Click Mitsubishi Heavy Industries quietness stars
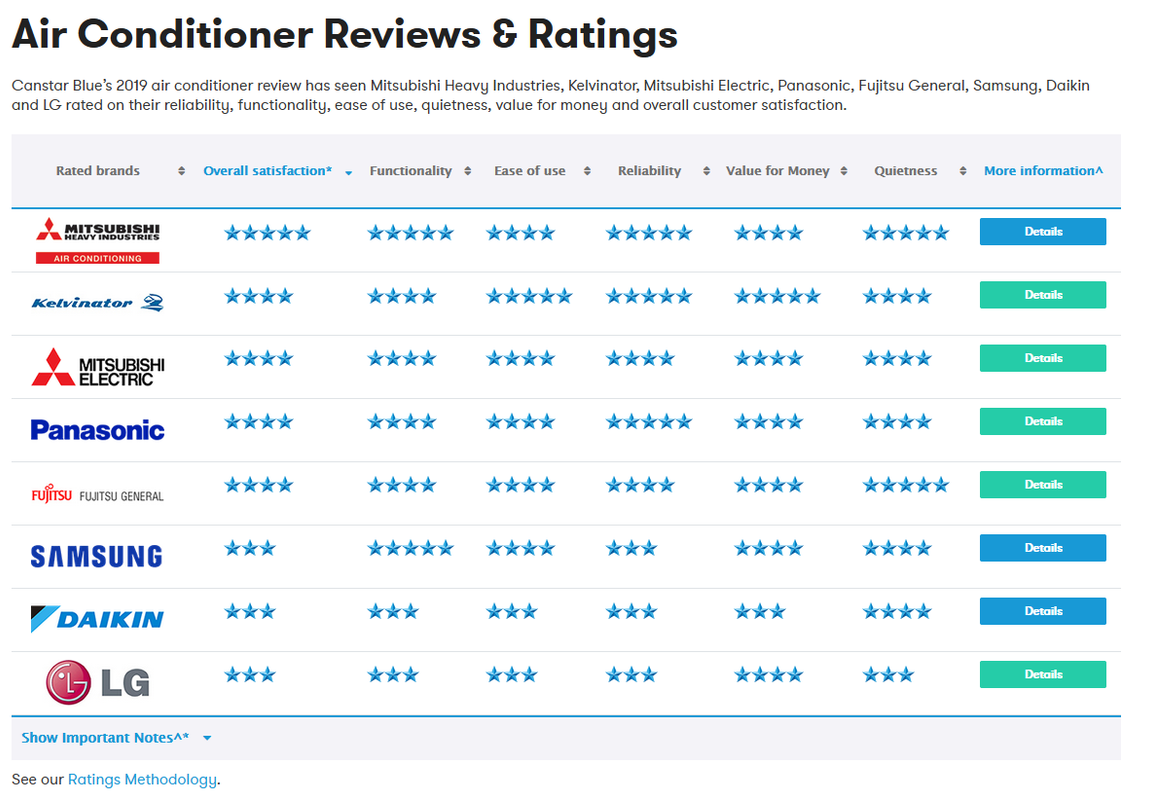The height and width of the screenshot is (800, 1153). click(x=906, y=233)
